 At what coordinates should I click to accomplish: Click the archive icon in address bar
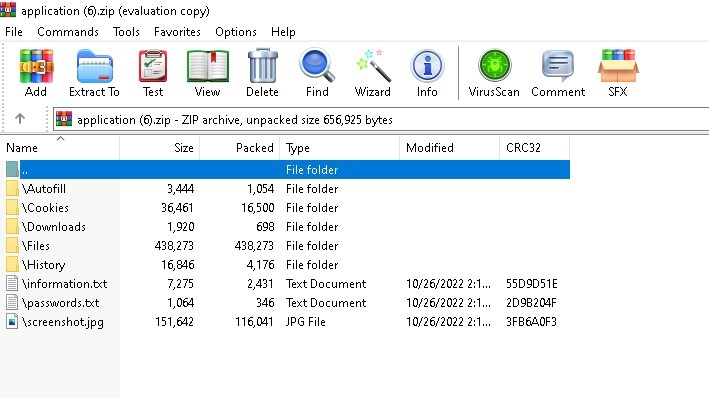click(64, 119)
